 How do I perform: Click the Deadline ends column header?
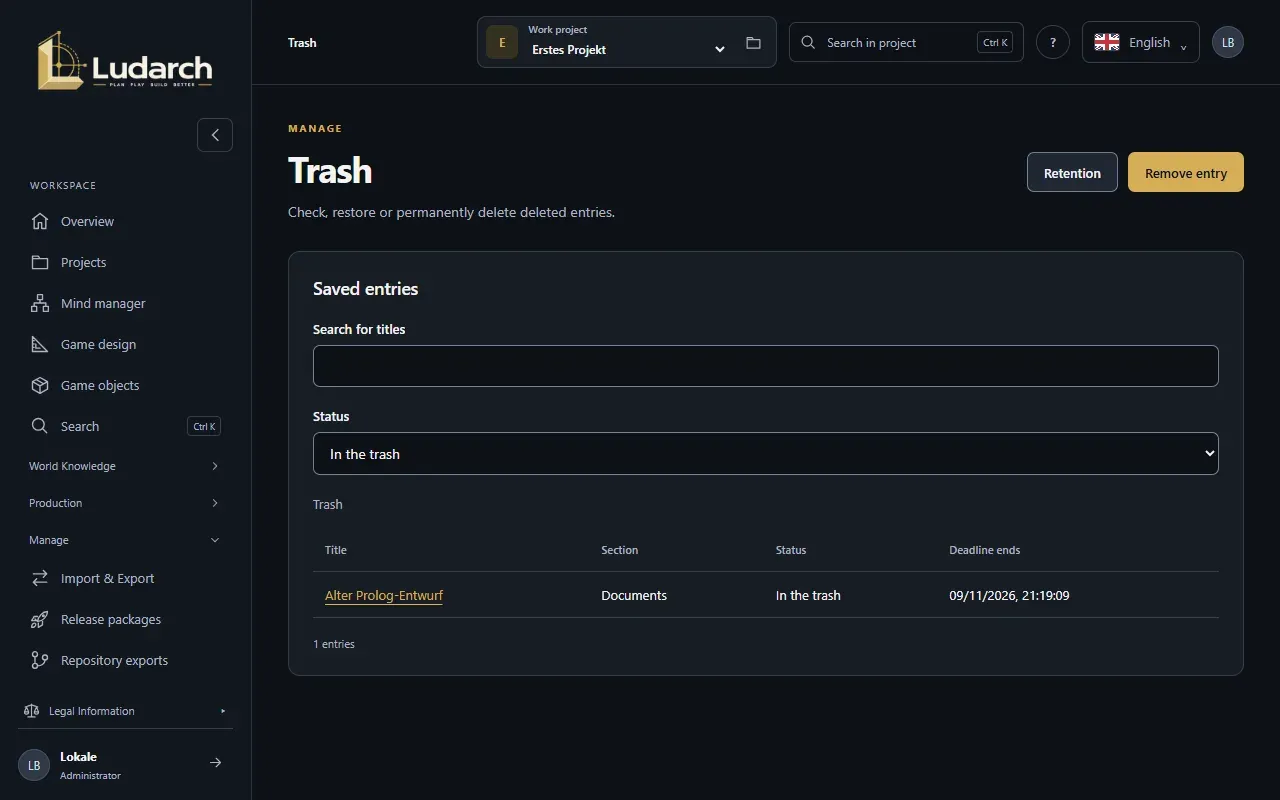(x=985, y=550)
